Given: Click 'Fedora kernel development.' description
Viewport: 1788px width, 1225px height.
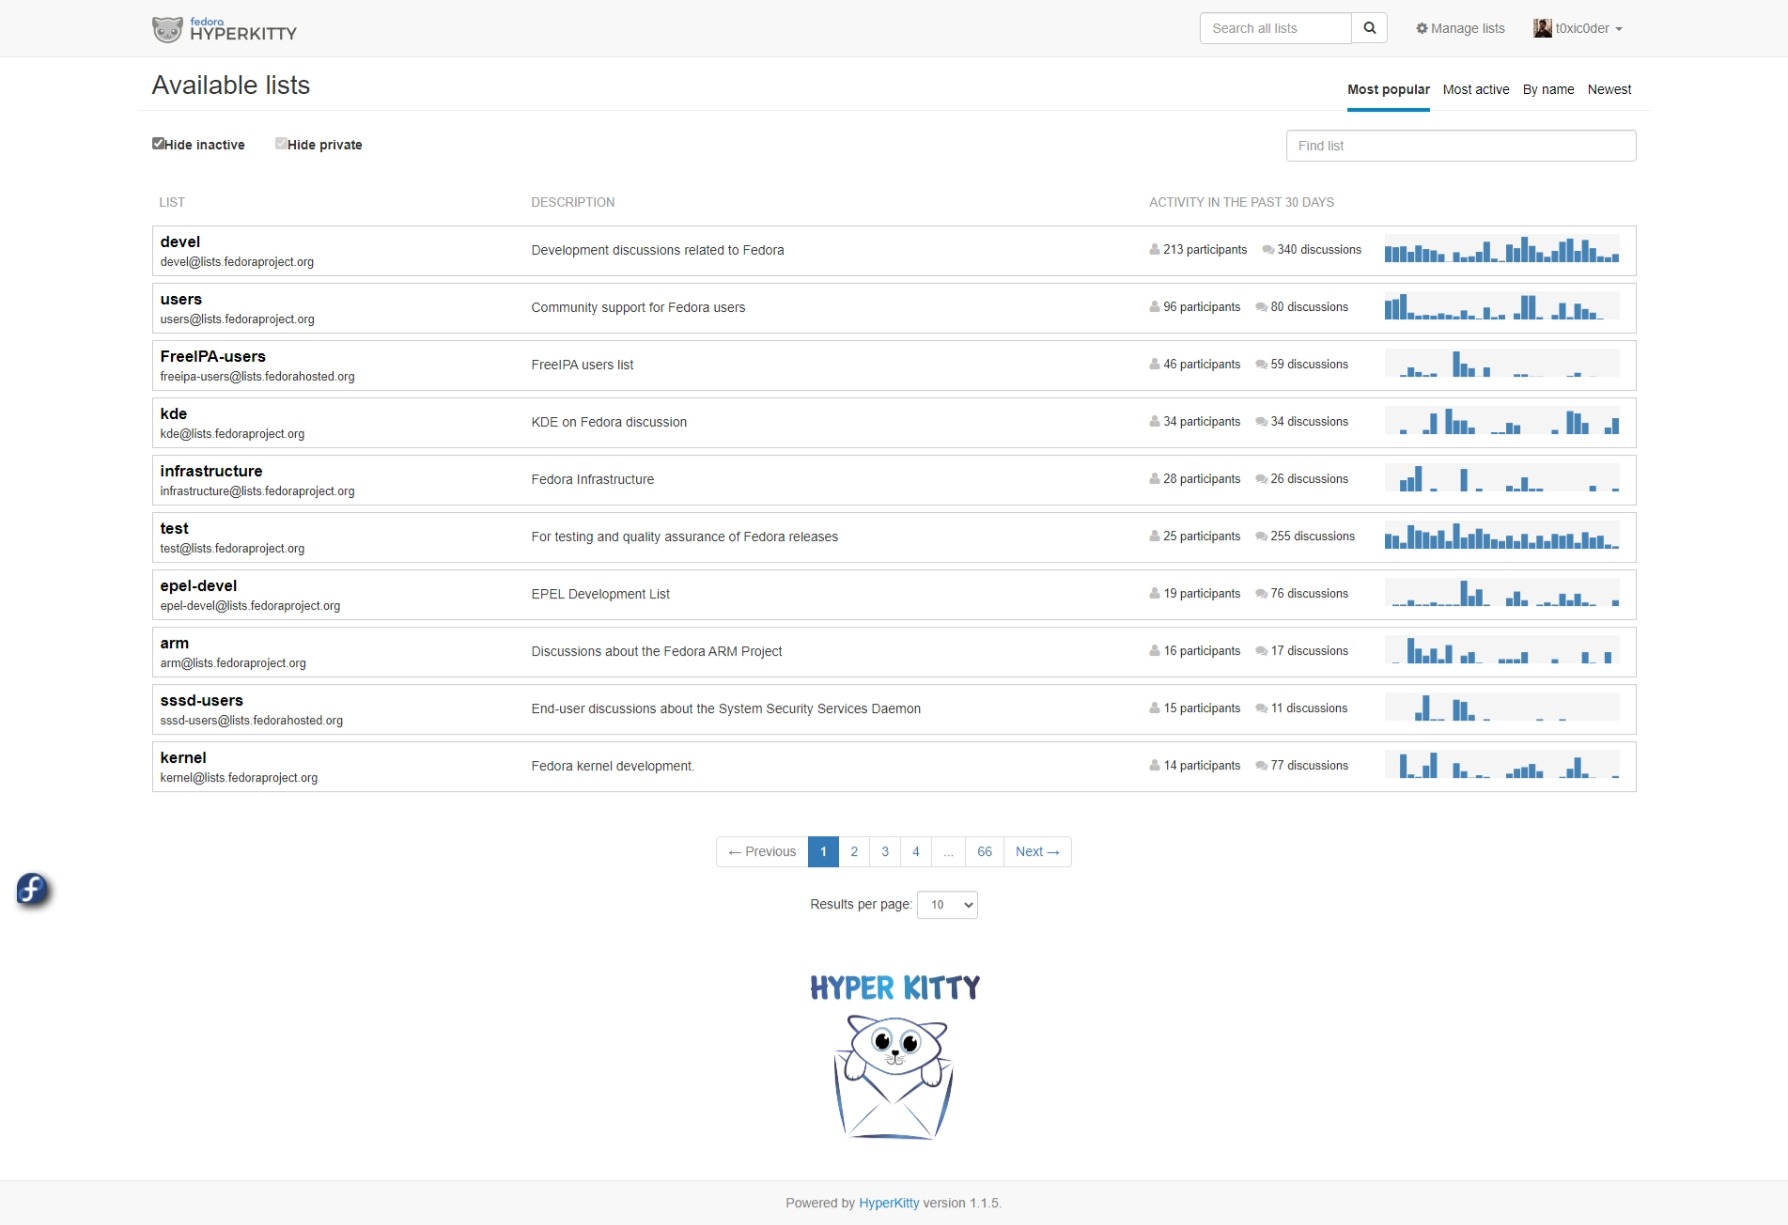Looking at the screenshot, I should click(x=613, y=766).
